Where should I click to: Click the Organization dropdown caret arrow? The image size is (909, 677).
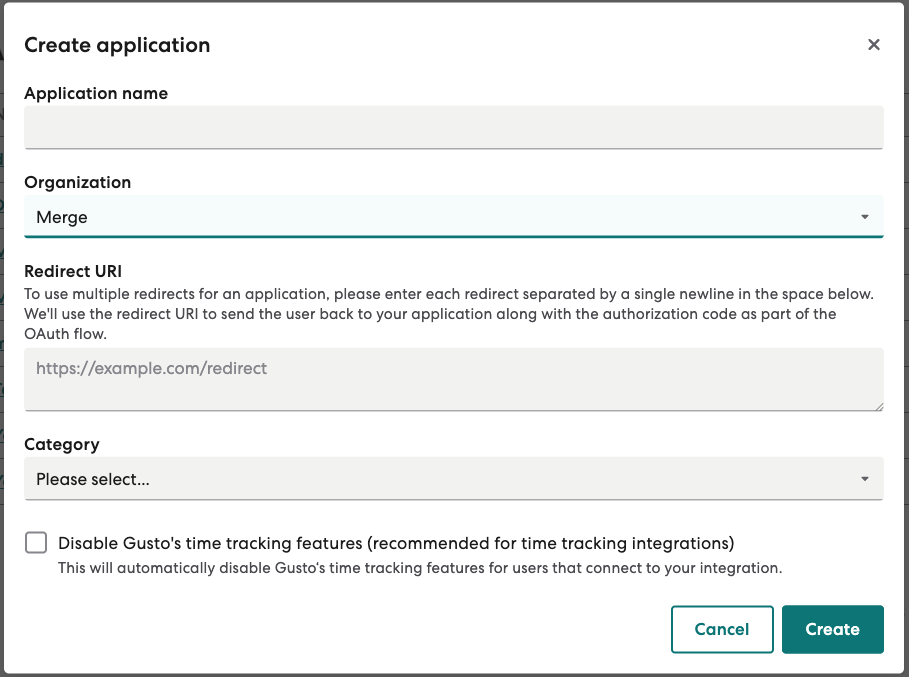click(x=865, y=217)
